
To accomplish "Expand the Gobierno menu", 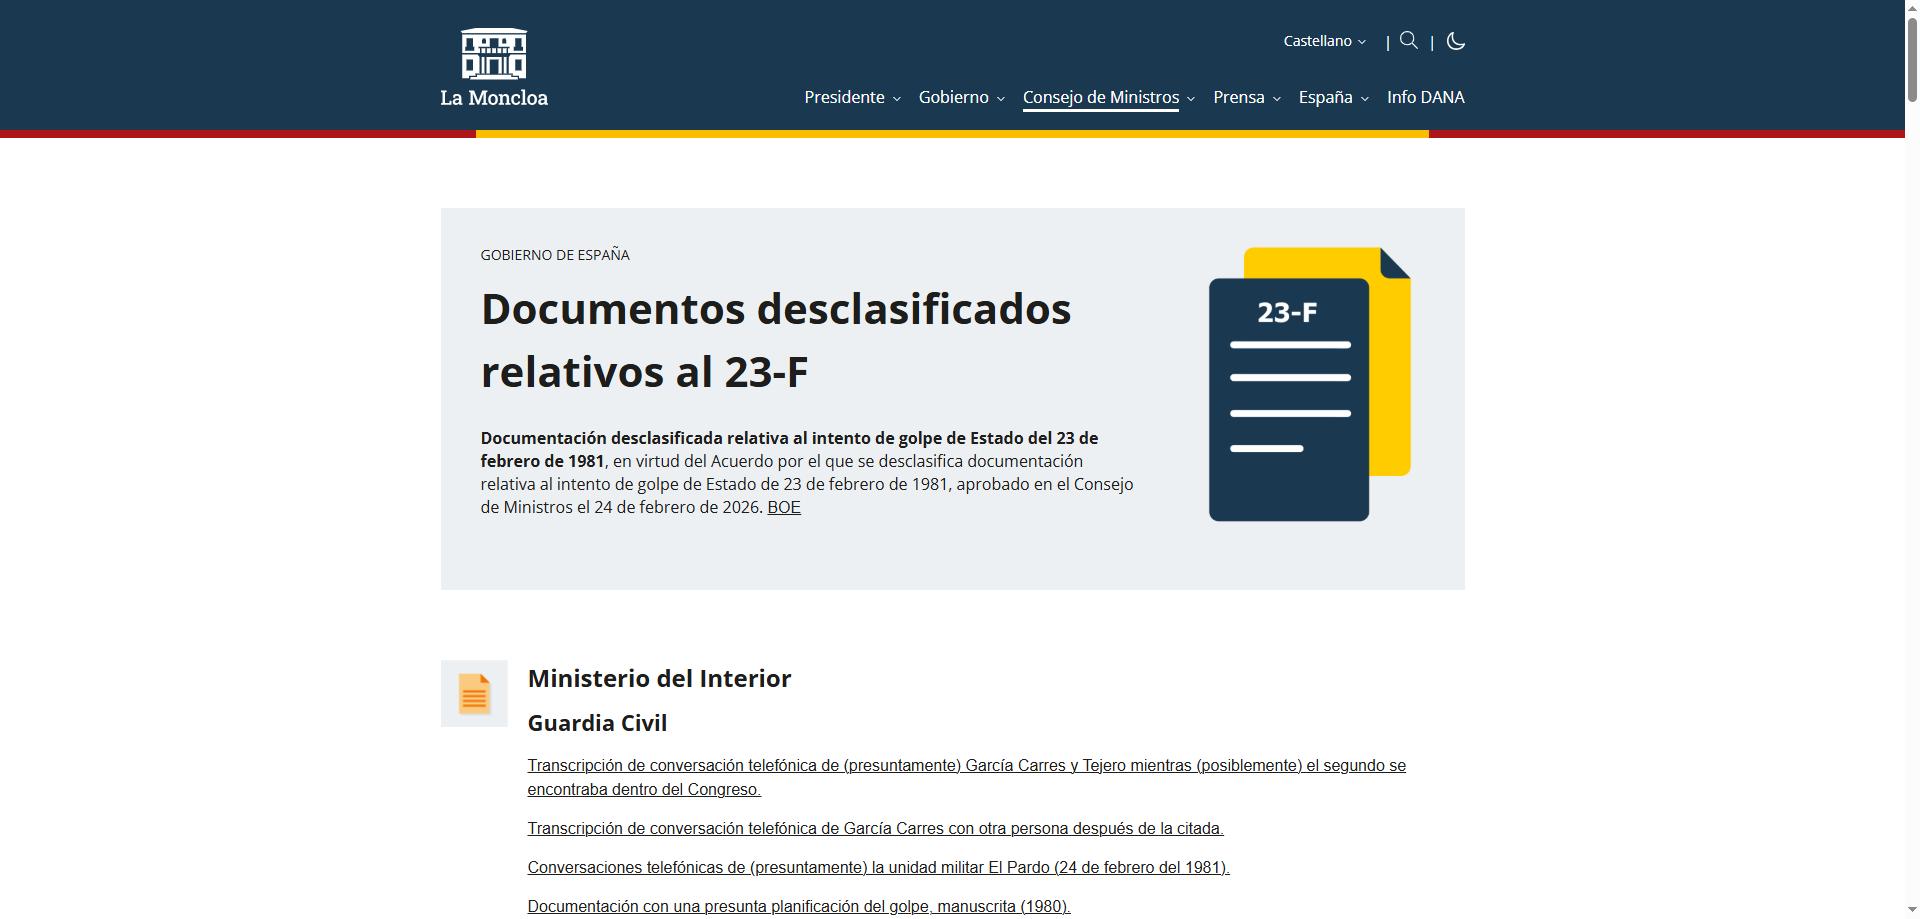I will click(x=961, y=98).
